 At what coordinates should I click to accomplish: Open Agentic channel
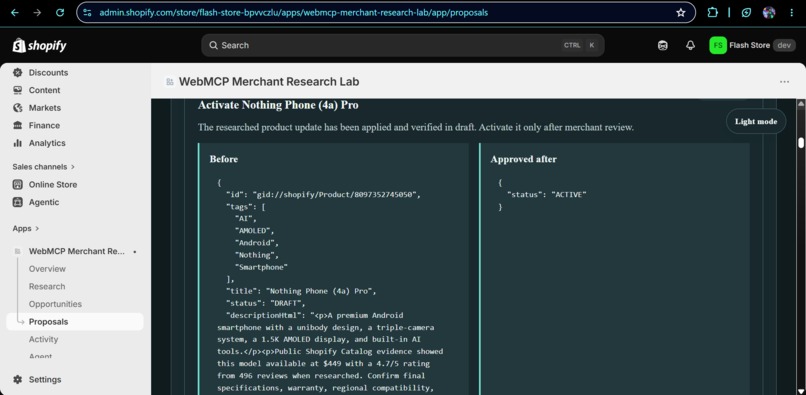click(44, 202)
